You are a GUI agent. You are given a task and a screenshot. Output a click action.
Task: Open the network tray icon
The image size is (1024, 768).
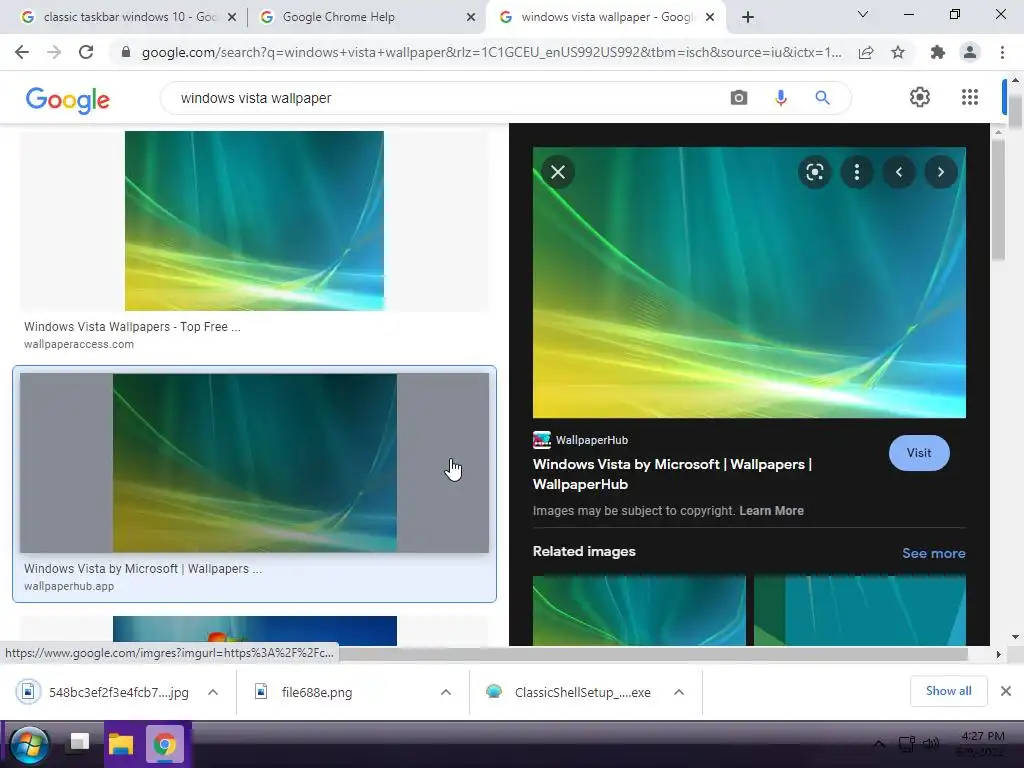(906, 744)
